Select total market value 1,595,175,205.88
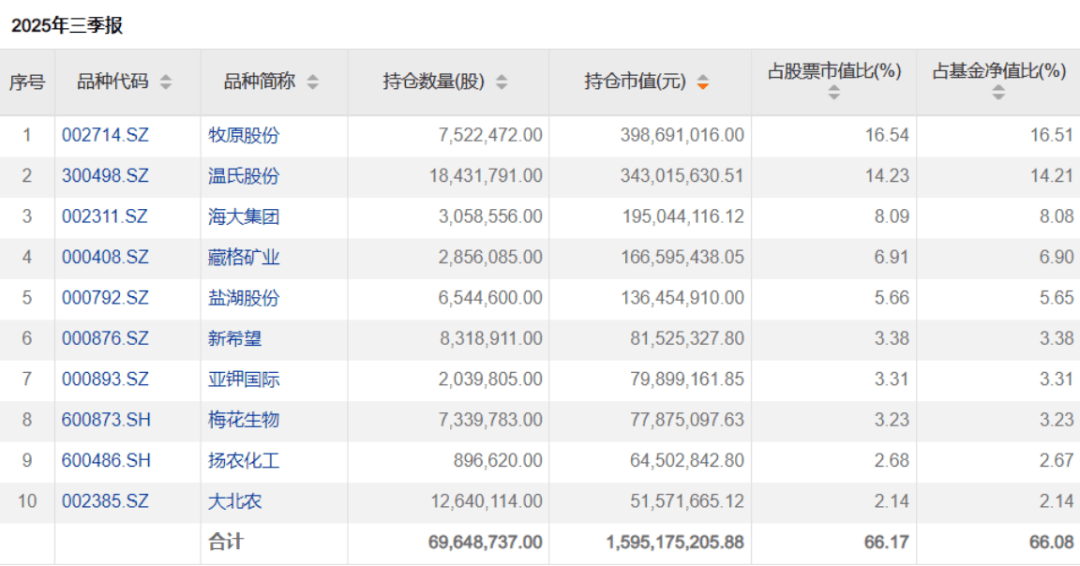This screenshot has width=1080, height=566. coord(675,542)
